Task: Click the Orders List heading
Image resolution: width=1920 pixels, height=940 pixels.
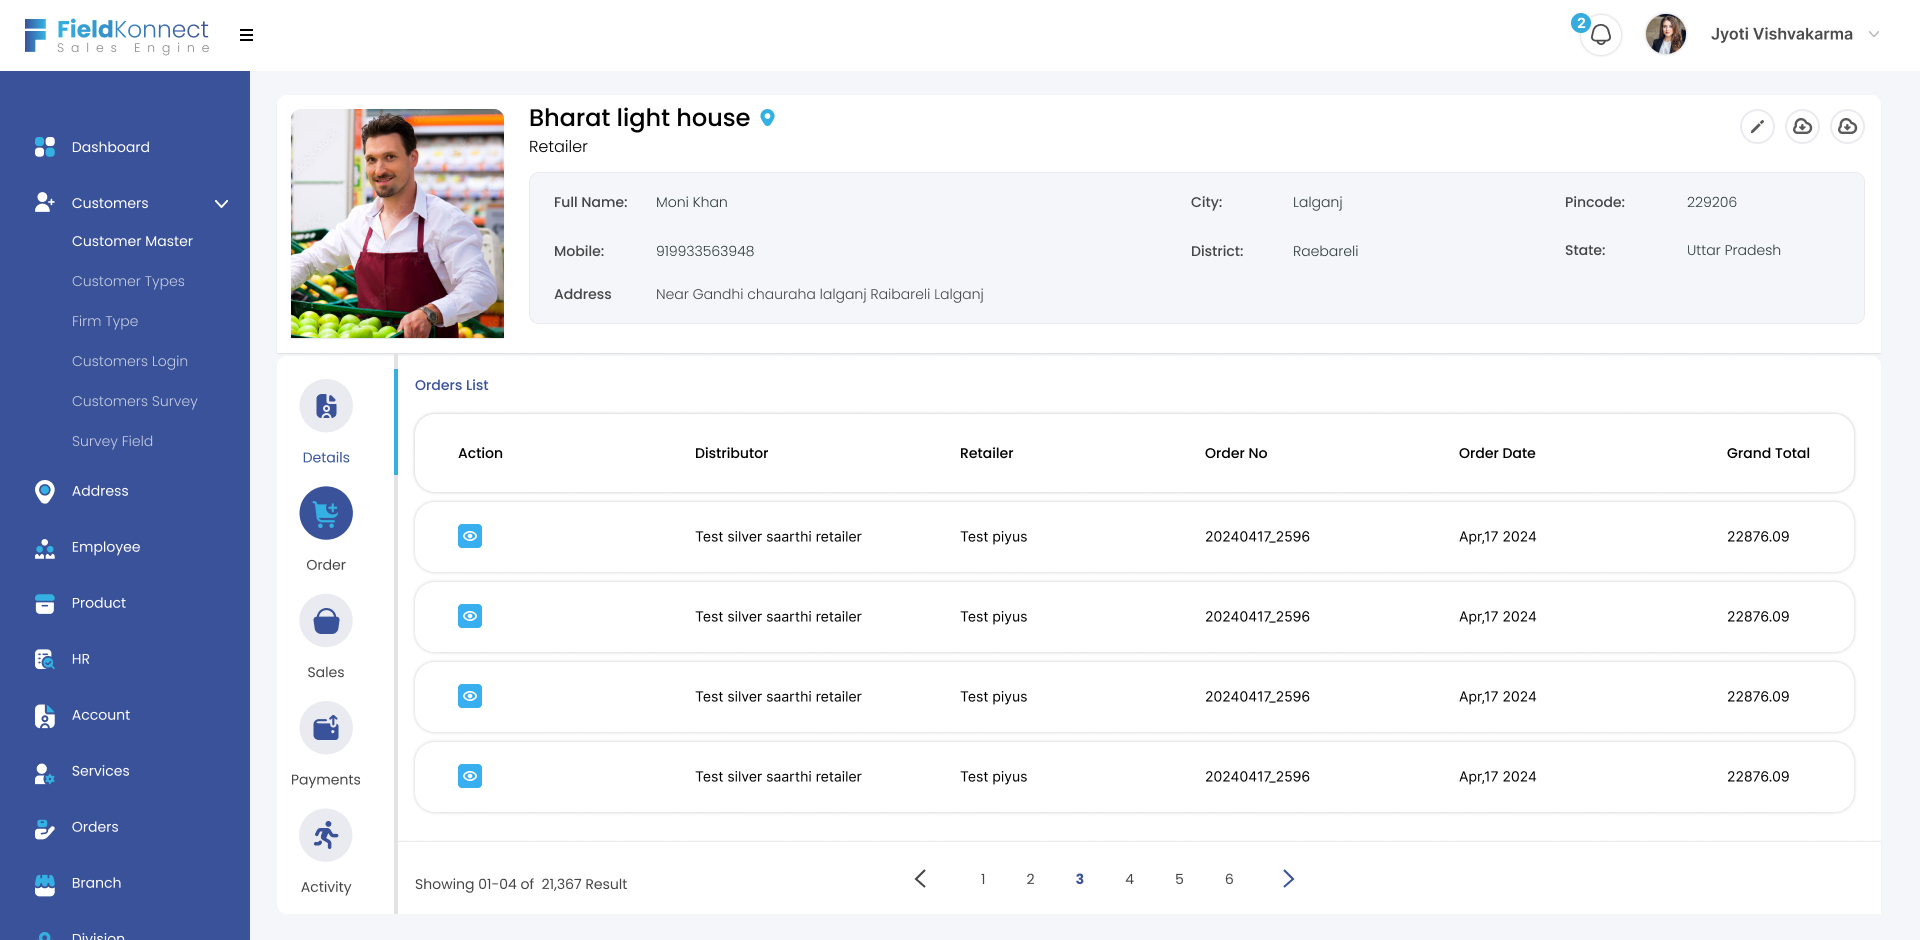Action: click(451, 385)
